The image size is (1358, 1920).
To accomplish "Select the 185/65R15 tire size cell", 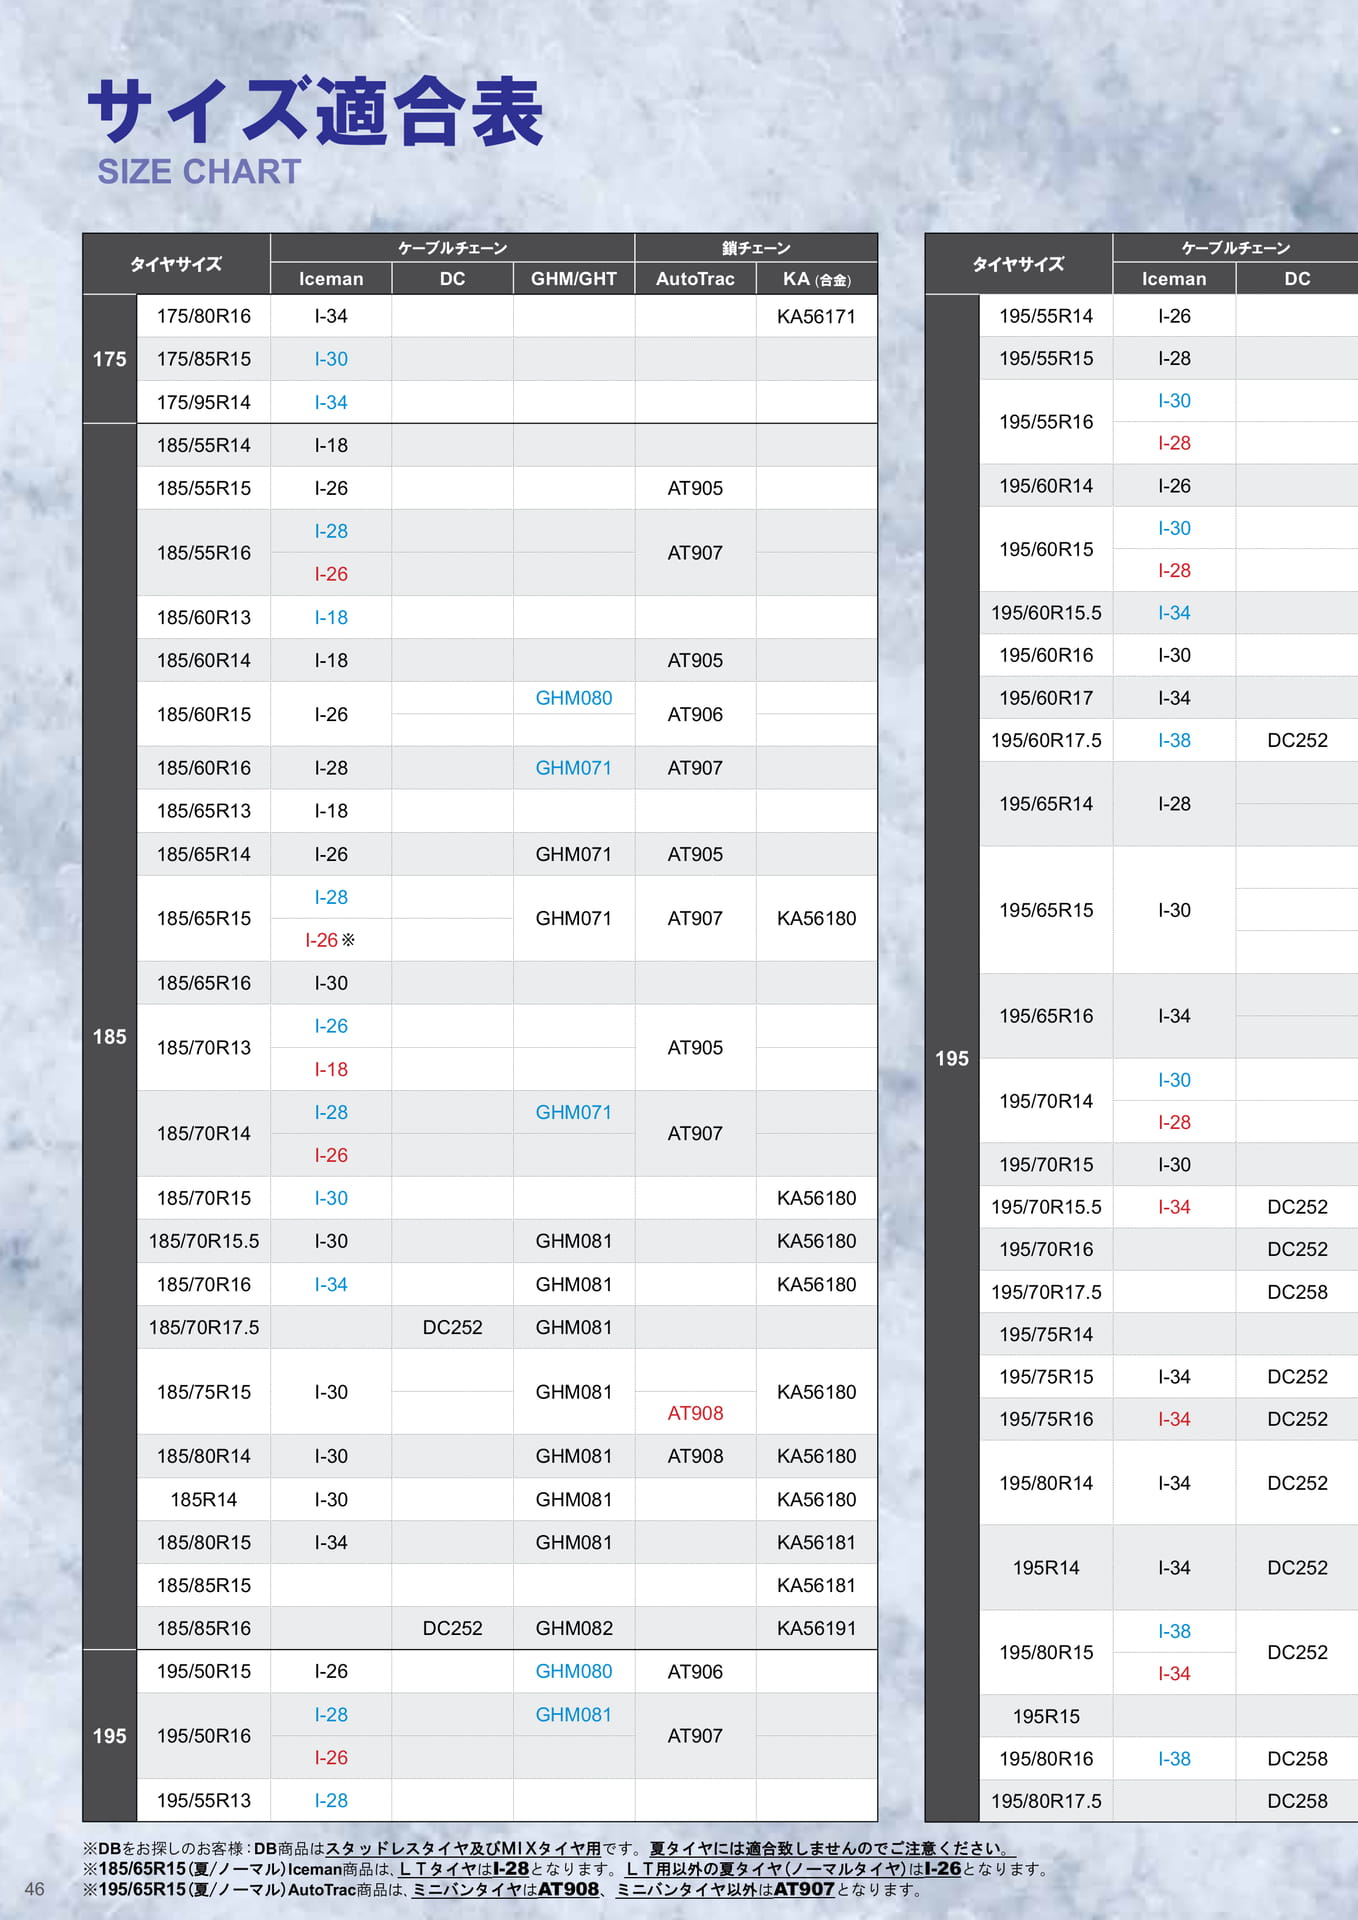I will (204, 918).
